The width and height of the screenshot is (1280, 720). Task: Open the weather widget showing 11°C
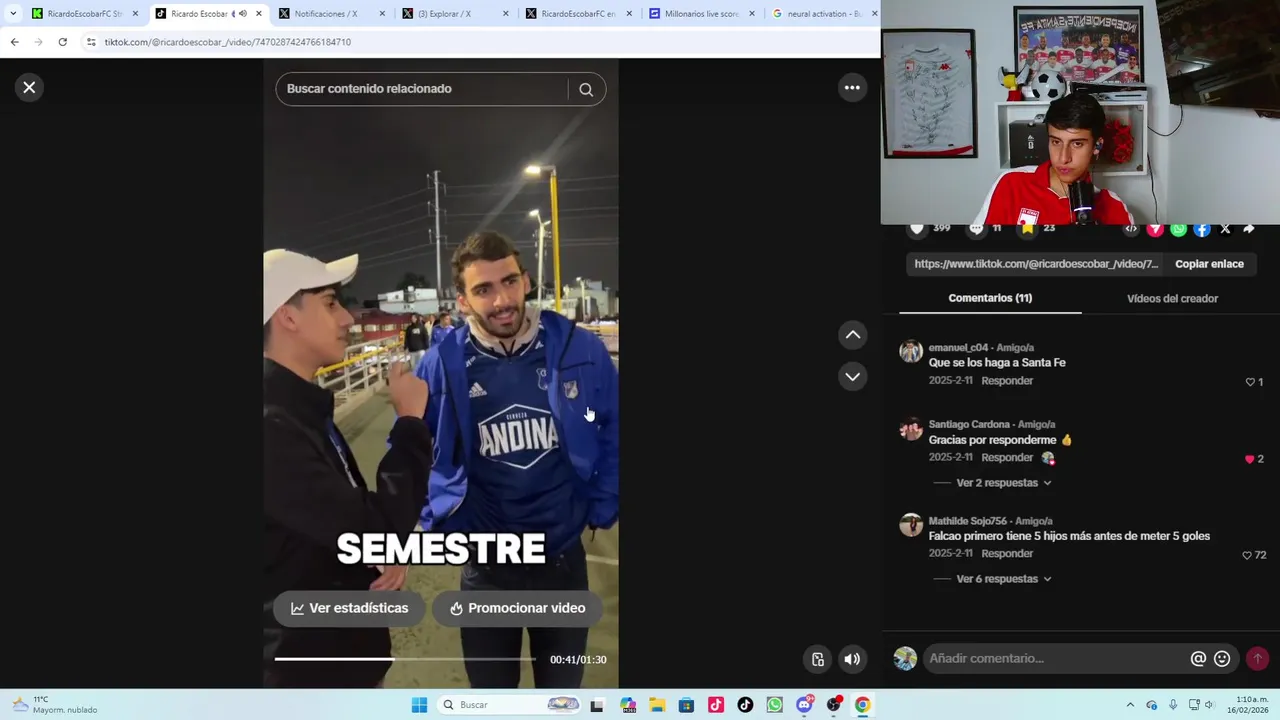[55, 705]
